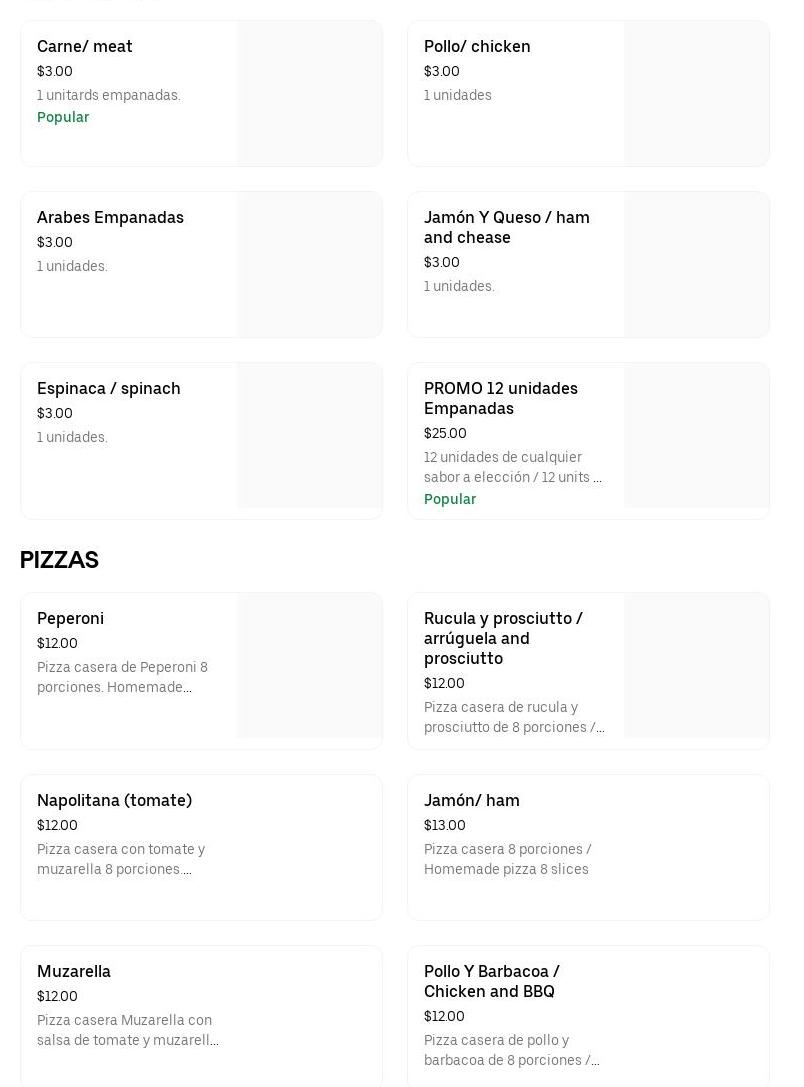Open Pollo Y Barbacoa / Chicken and BBQ
Screen dimensions: 804x1087
(492, 982)
